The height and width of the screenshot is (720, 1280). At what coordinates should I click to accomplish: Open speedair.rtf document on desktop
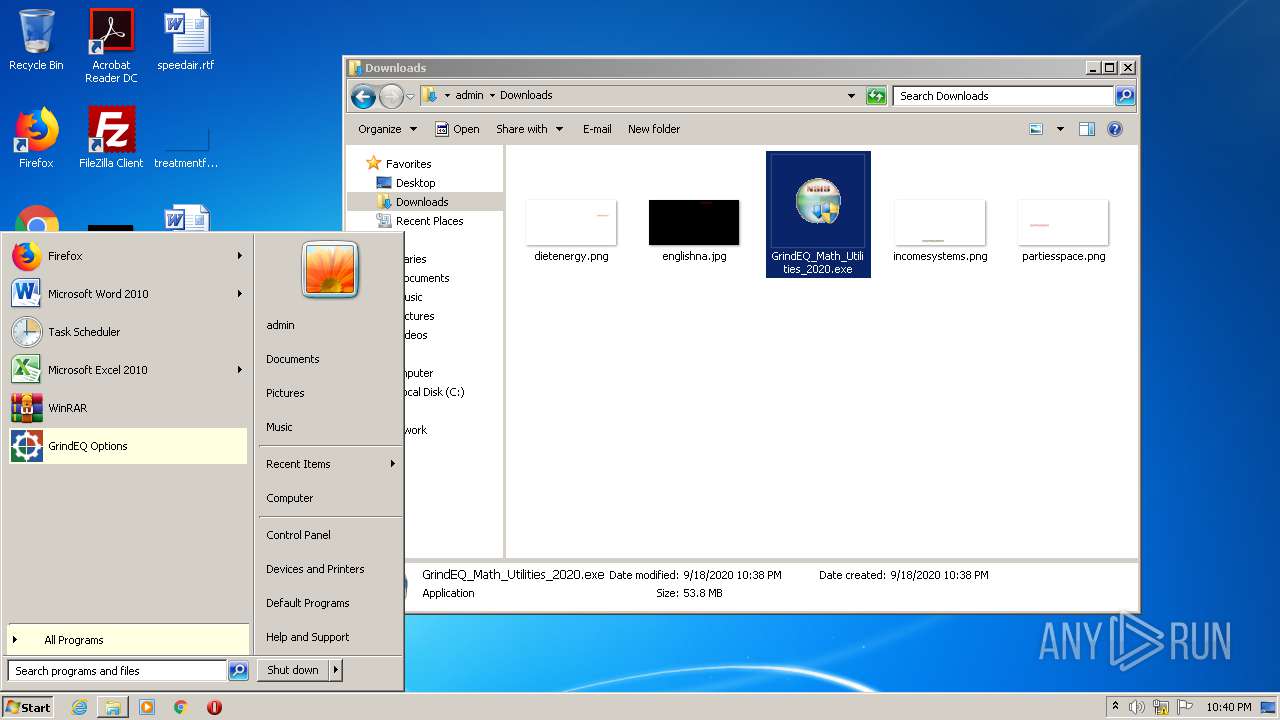[186, 40]
